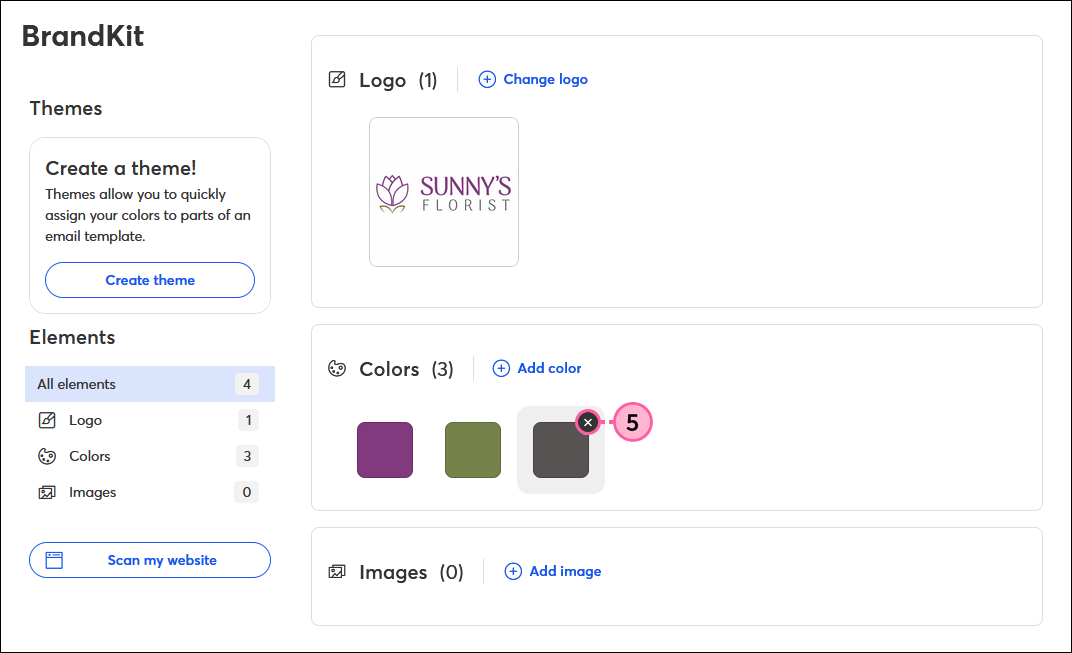Click the Add color link
The image size is (1072, 653).
tap(549, 369)
